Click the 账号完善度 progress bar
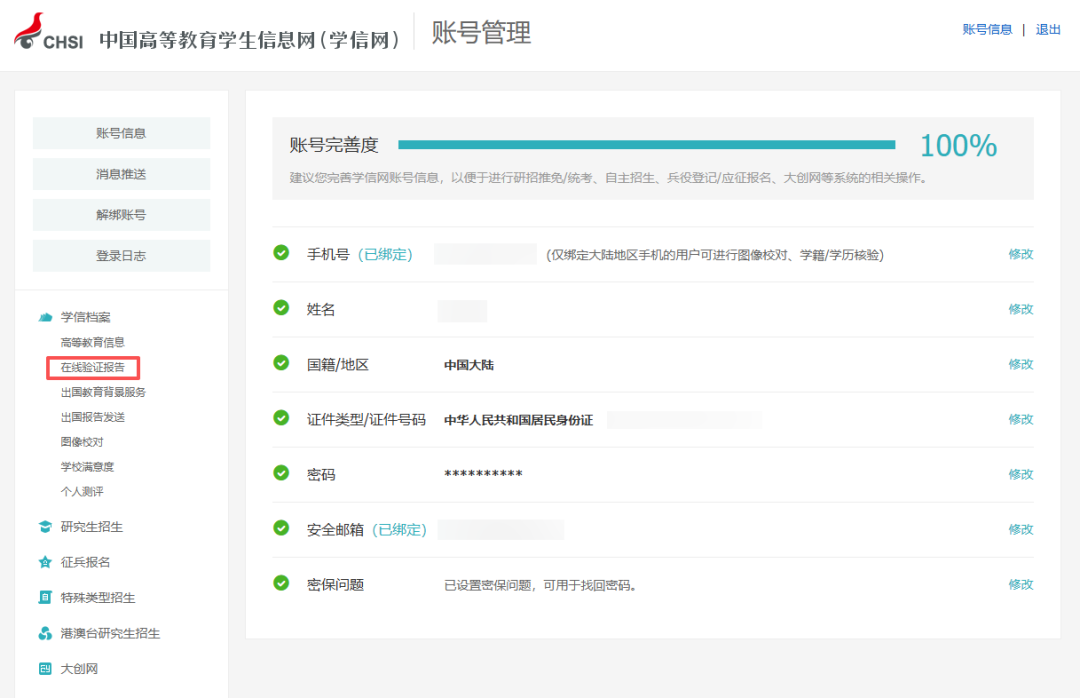Image resolution: width=1080 pixels, height=698 pixels. pos(646,145)
